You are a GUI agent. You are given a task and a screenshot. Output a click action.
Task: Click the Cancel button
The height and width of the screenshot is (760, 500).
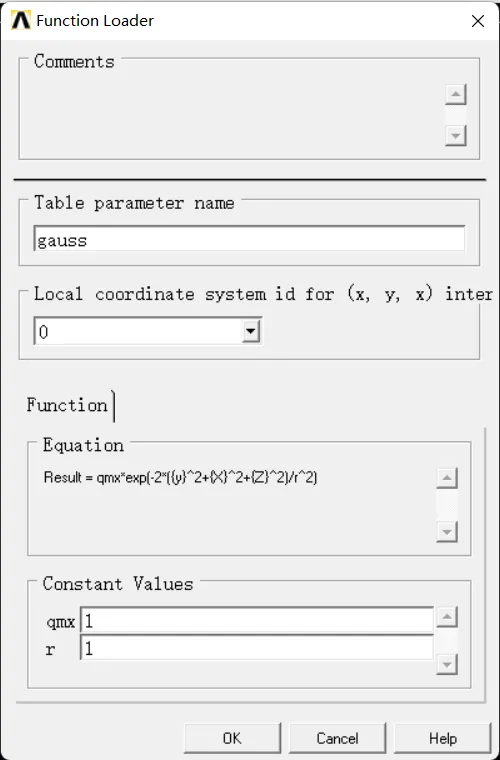pos(337,738)
